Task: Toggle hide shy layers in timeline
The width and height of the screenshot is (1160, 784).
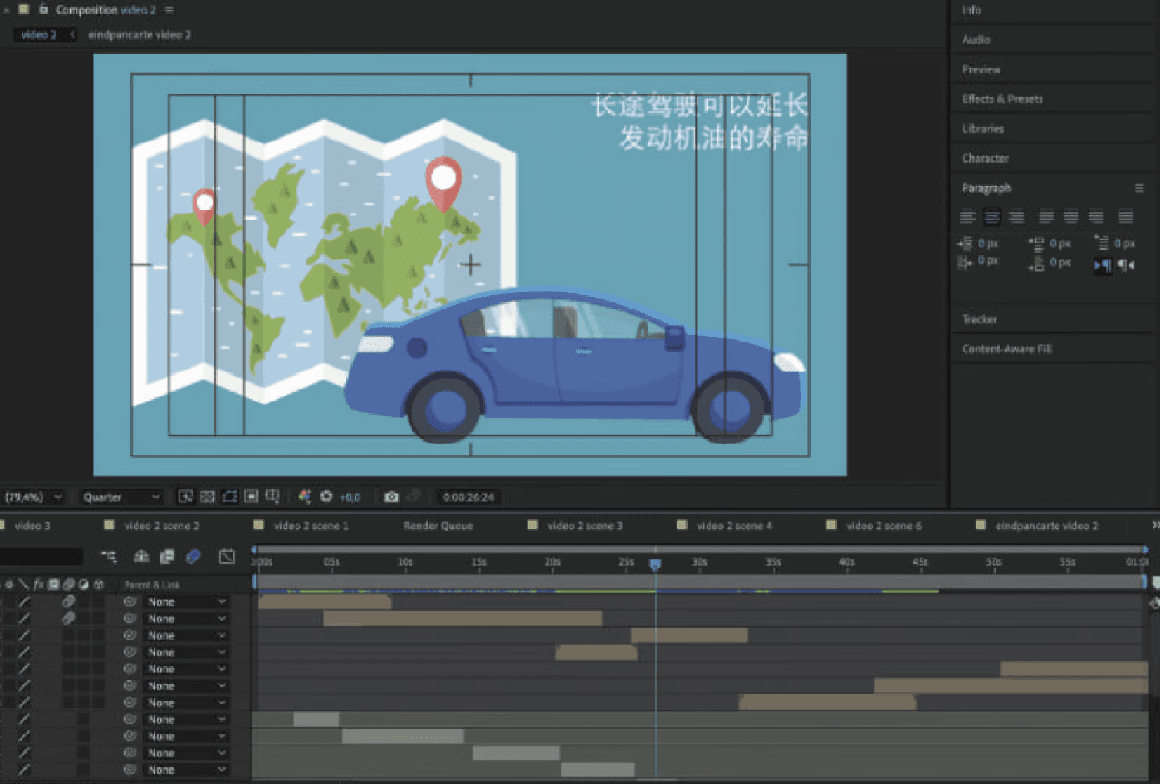Action: pos(141,556)
